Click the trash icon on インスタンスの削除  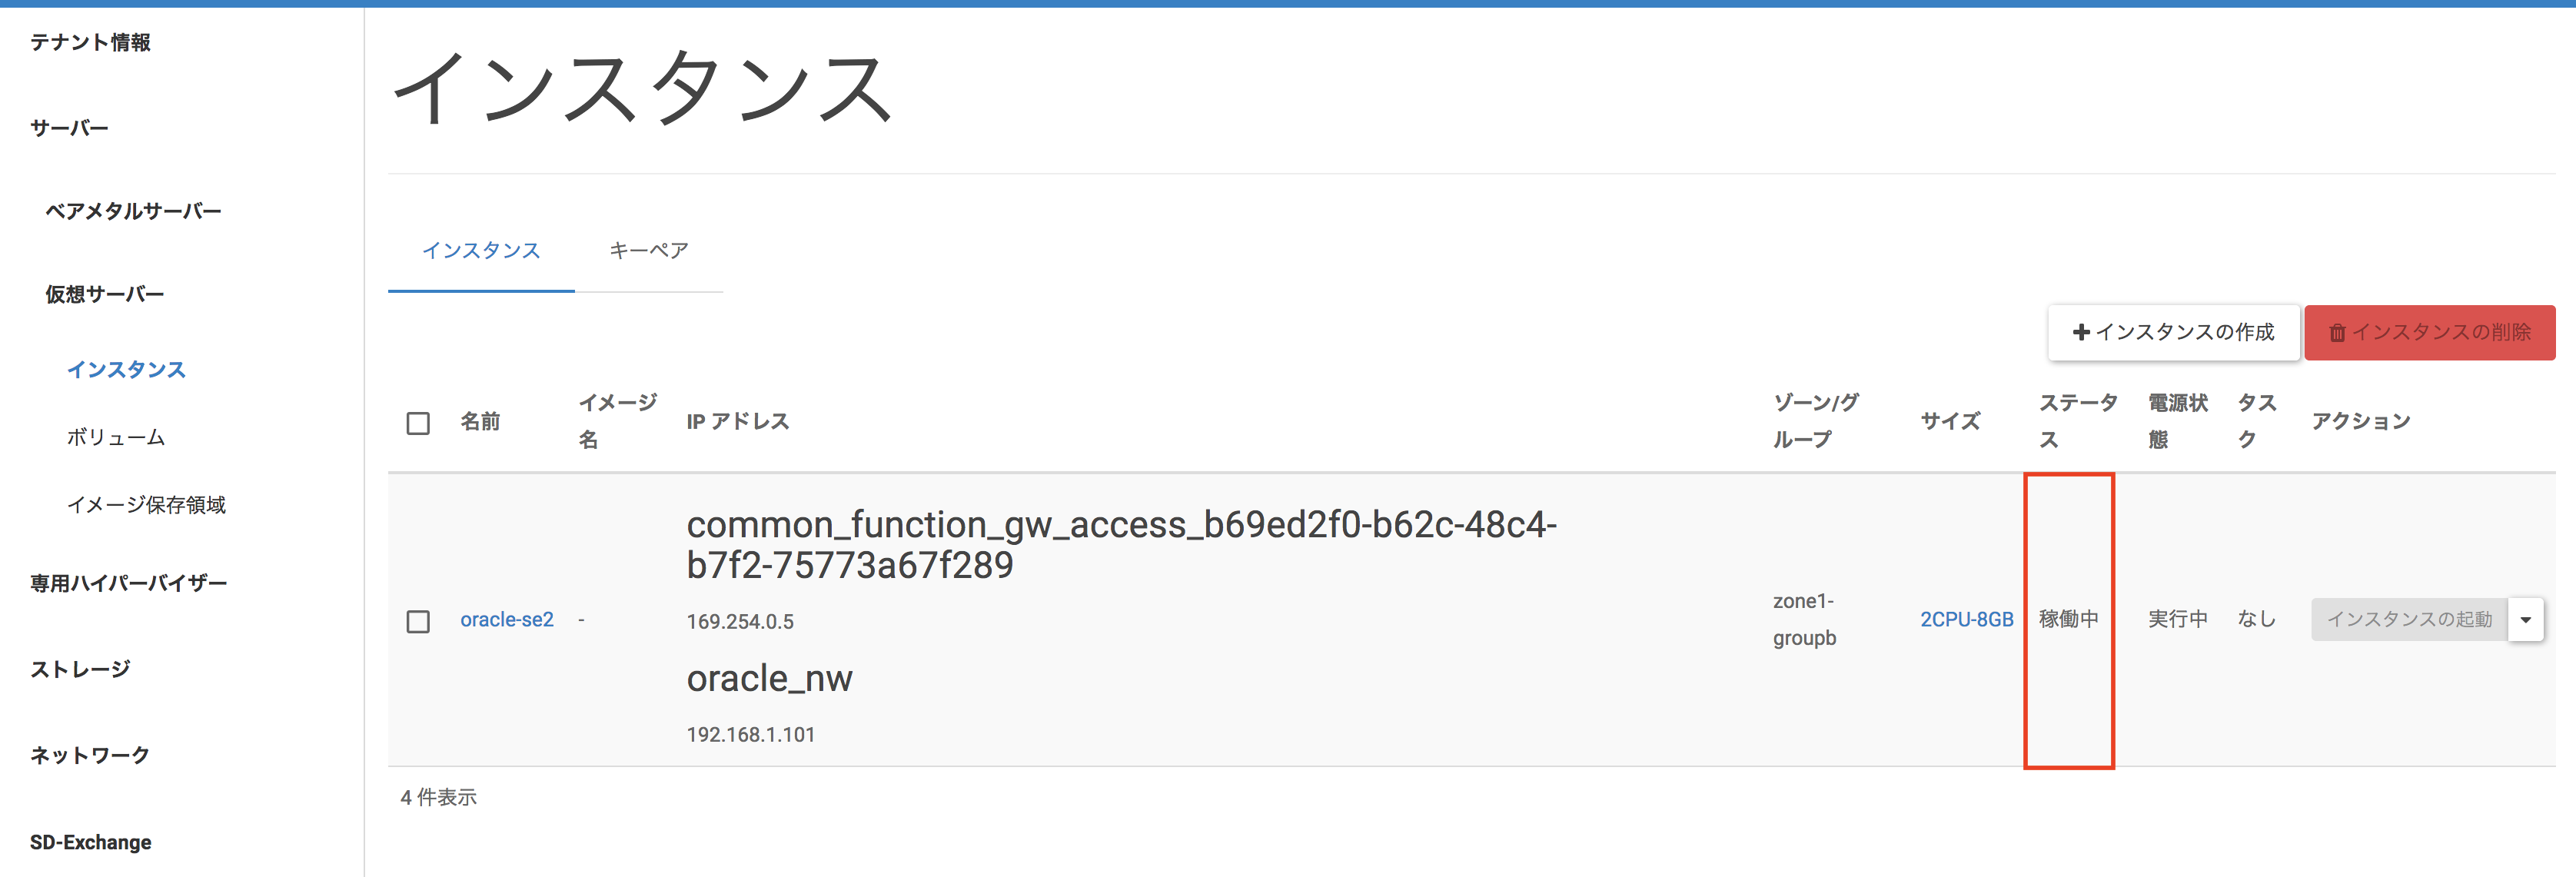(2337, 333)
